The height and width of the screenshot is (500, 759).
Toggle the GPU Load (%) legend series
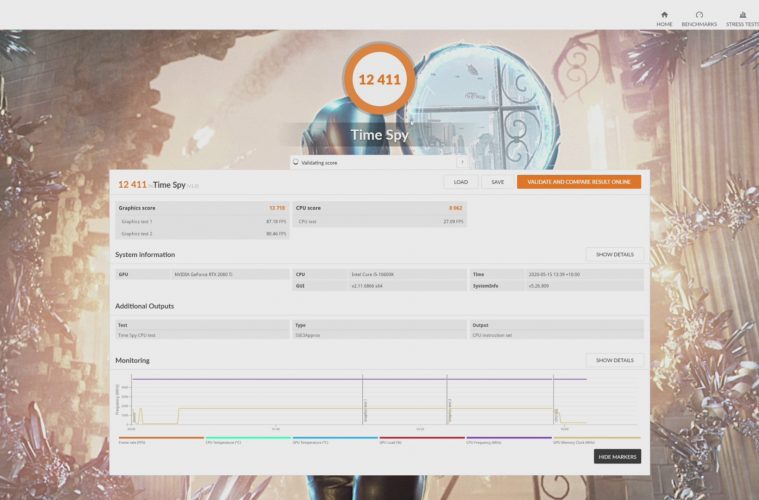422,440
